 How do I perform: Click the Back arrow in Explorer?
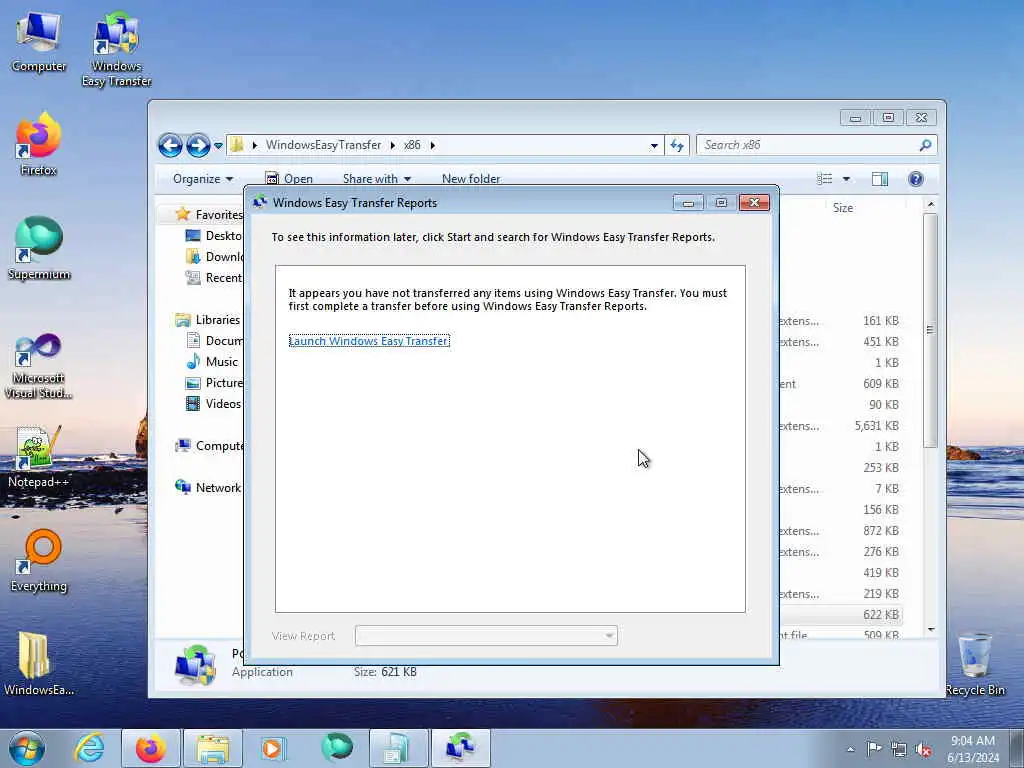(x=170, y=145)
